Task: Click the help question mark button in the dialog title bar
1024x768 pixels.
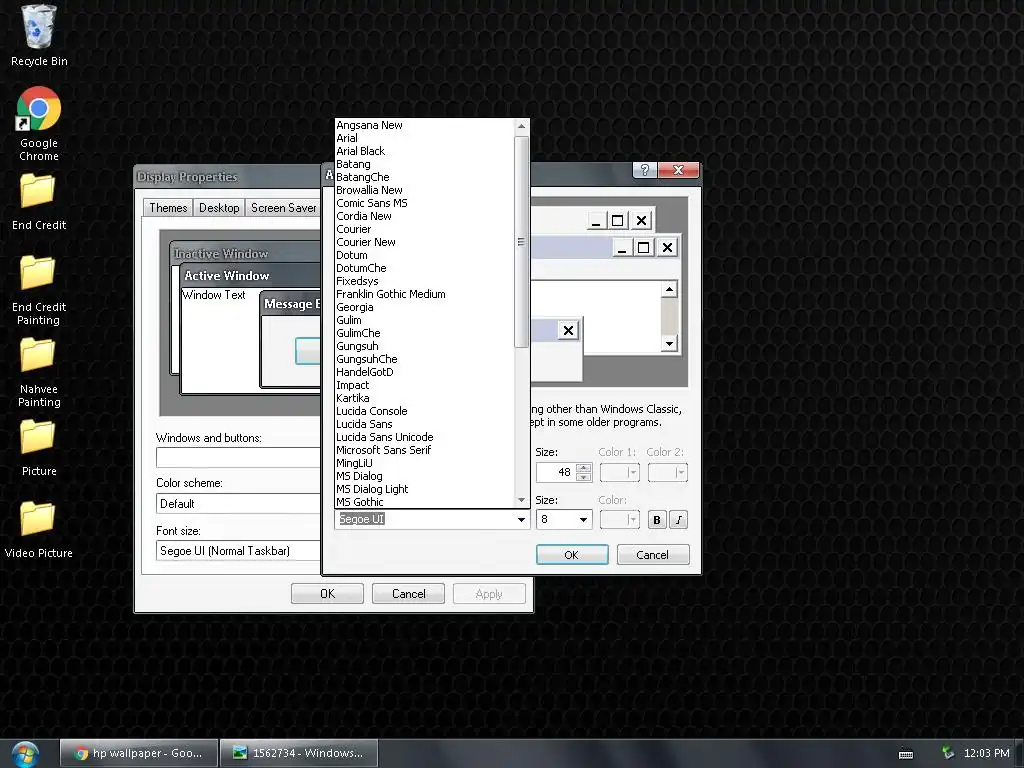Action: (645, 170)
